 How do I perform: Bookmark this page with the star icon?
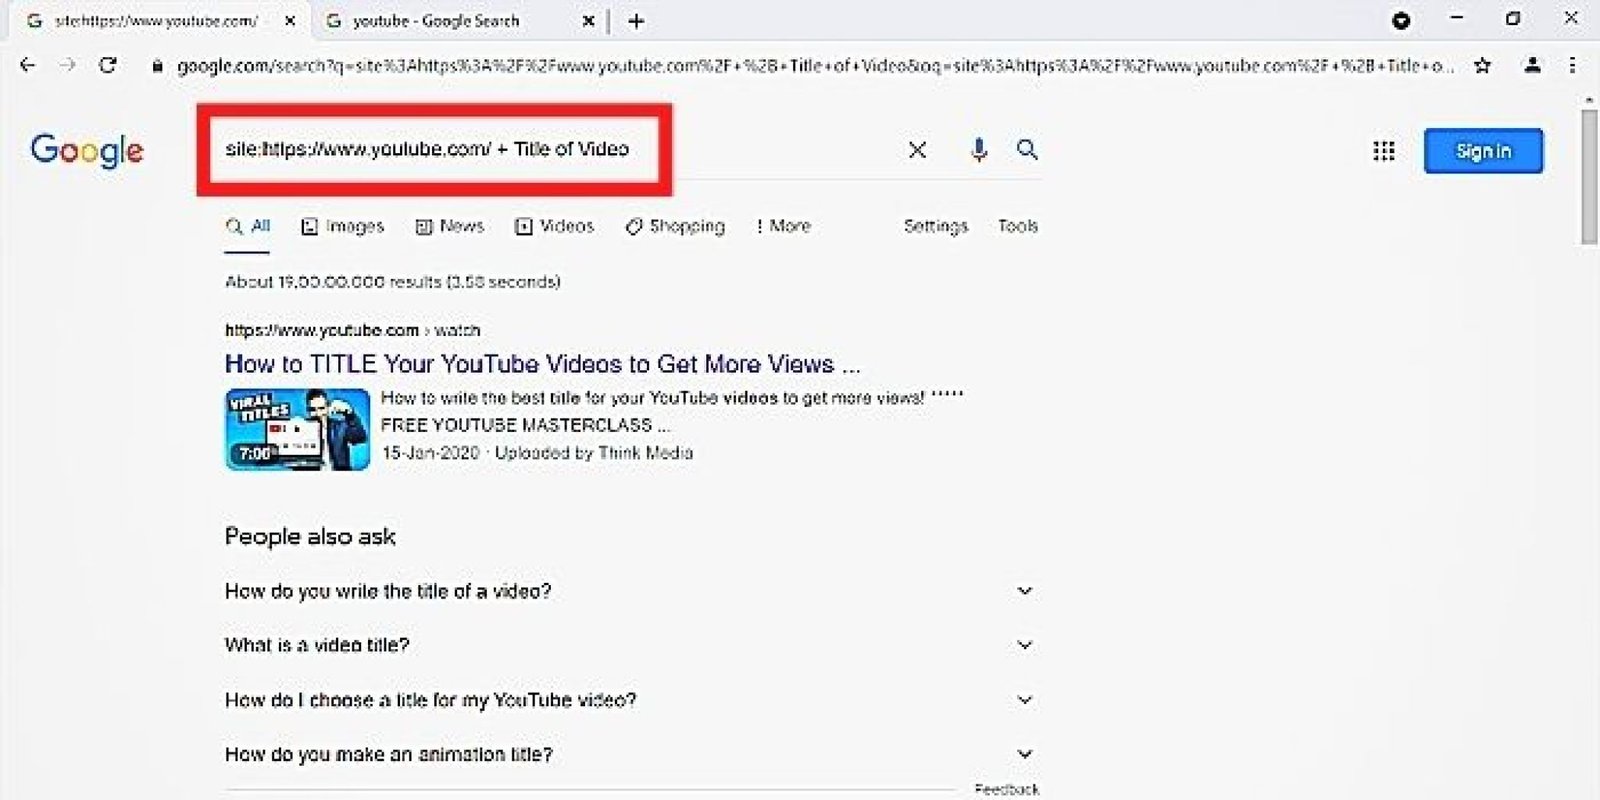point(1482,65)
